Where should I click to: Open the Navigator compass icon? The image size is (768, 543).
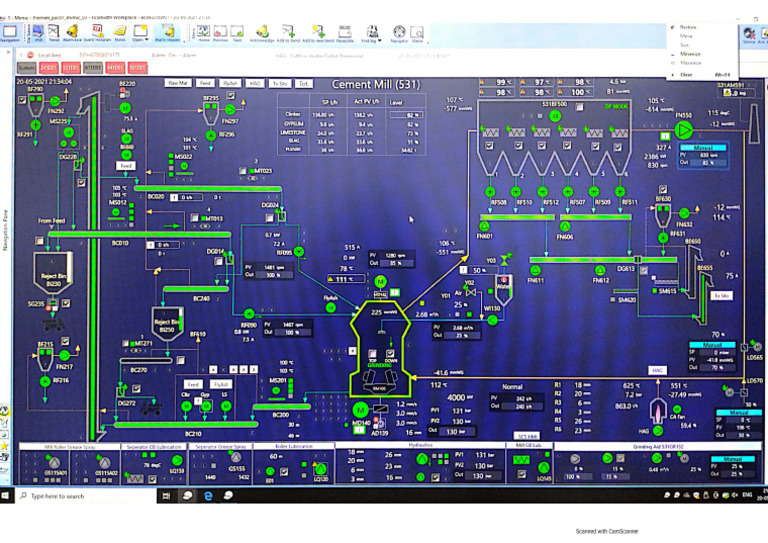[399, 32]
